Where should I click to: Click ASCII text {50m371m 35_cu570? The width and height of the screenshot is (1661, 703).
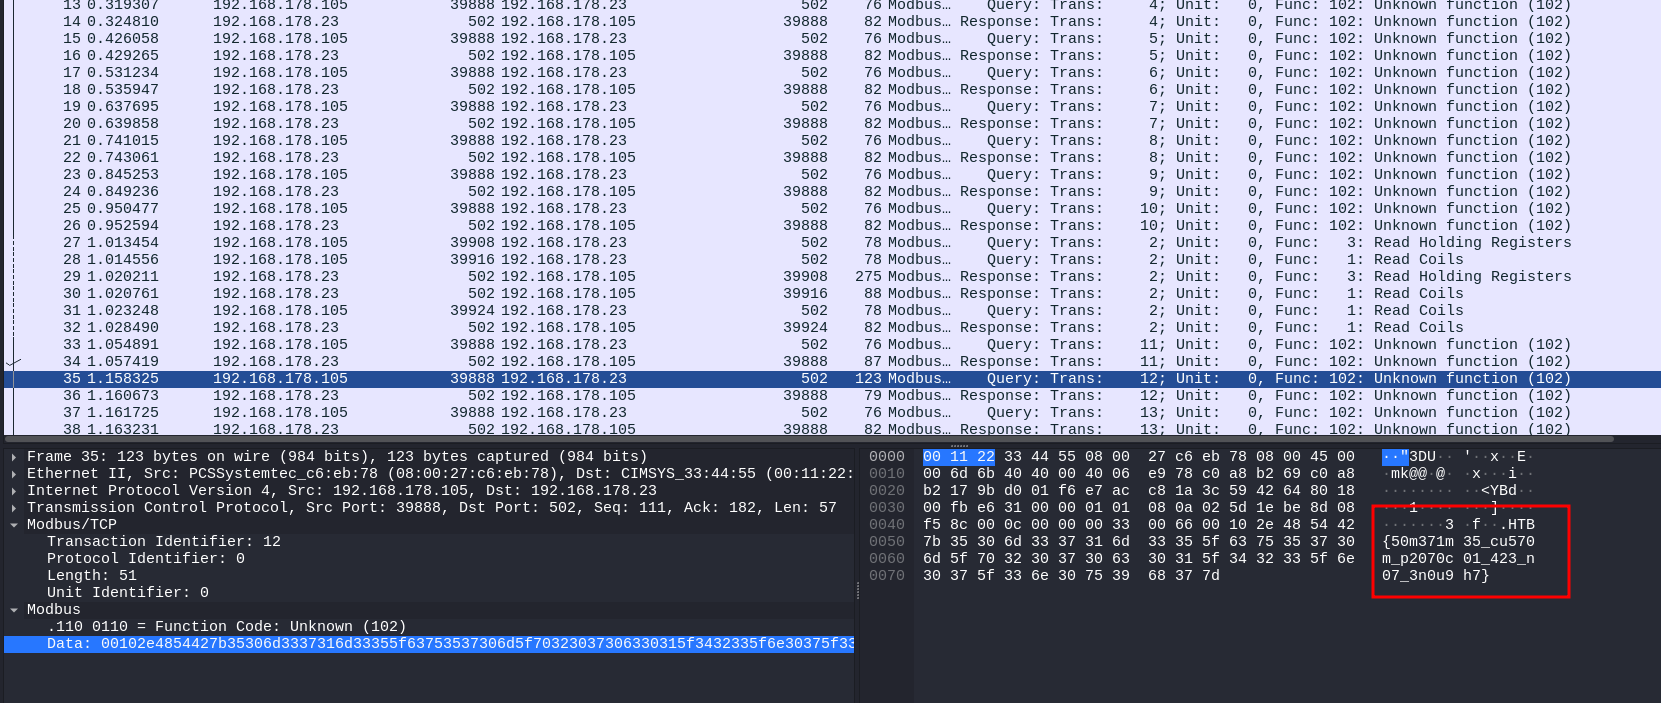click(1458, 542)
